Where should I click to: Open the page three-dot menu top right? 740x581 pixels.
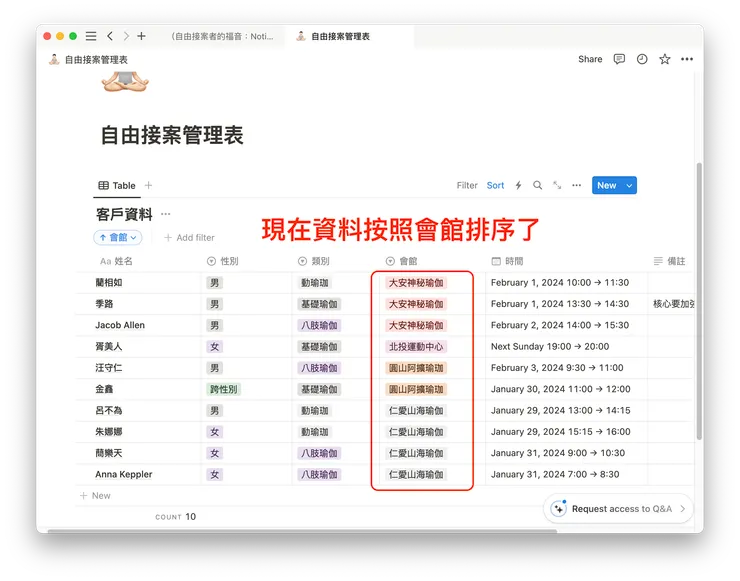click(x=687, y=59)
